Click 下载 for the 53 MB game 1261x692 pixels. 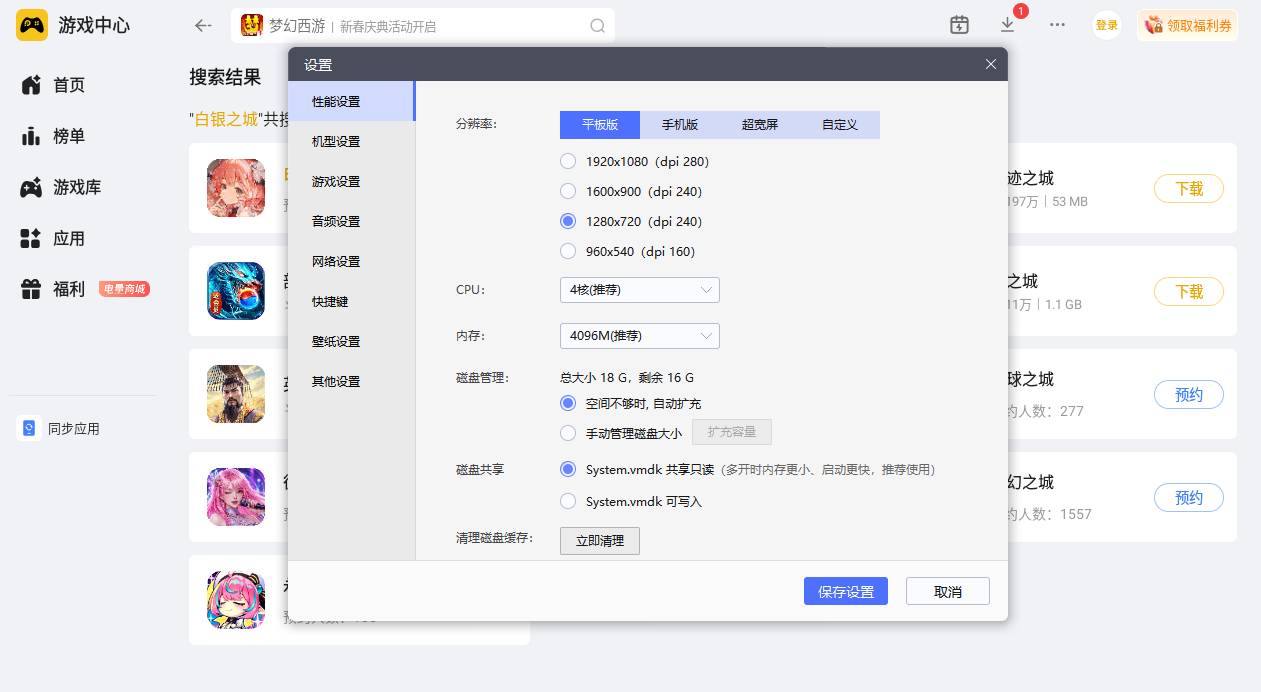pos(1189,188)
